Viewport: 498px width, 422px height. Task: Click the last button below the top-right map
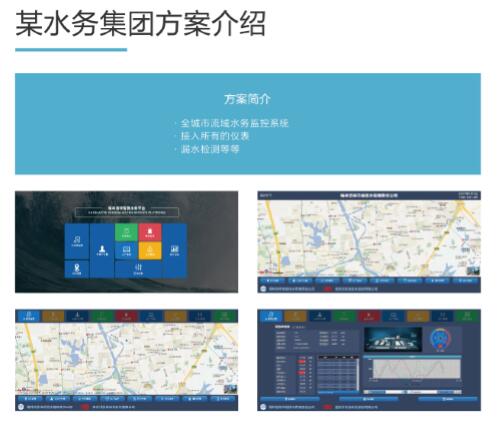click(465, 281)
